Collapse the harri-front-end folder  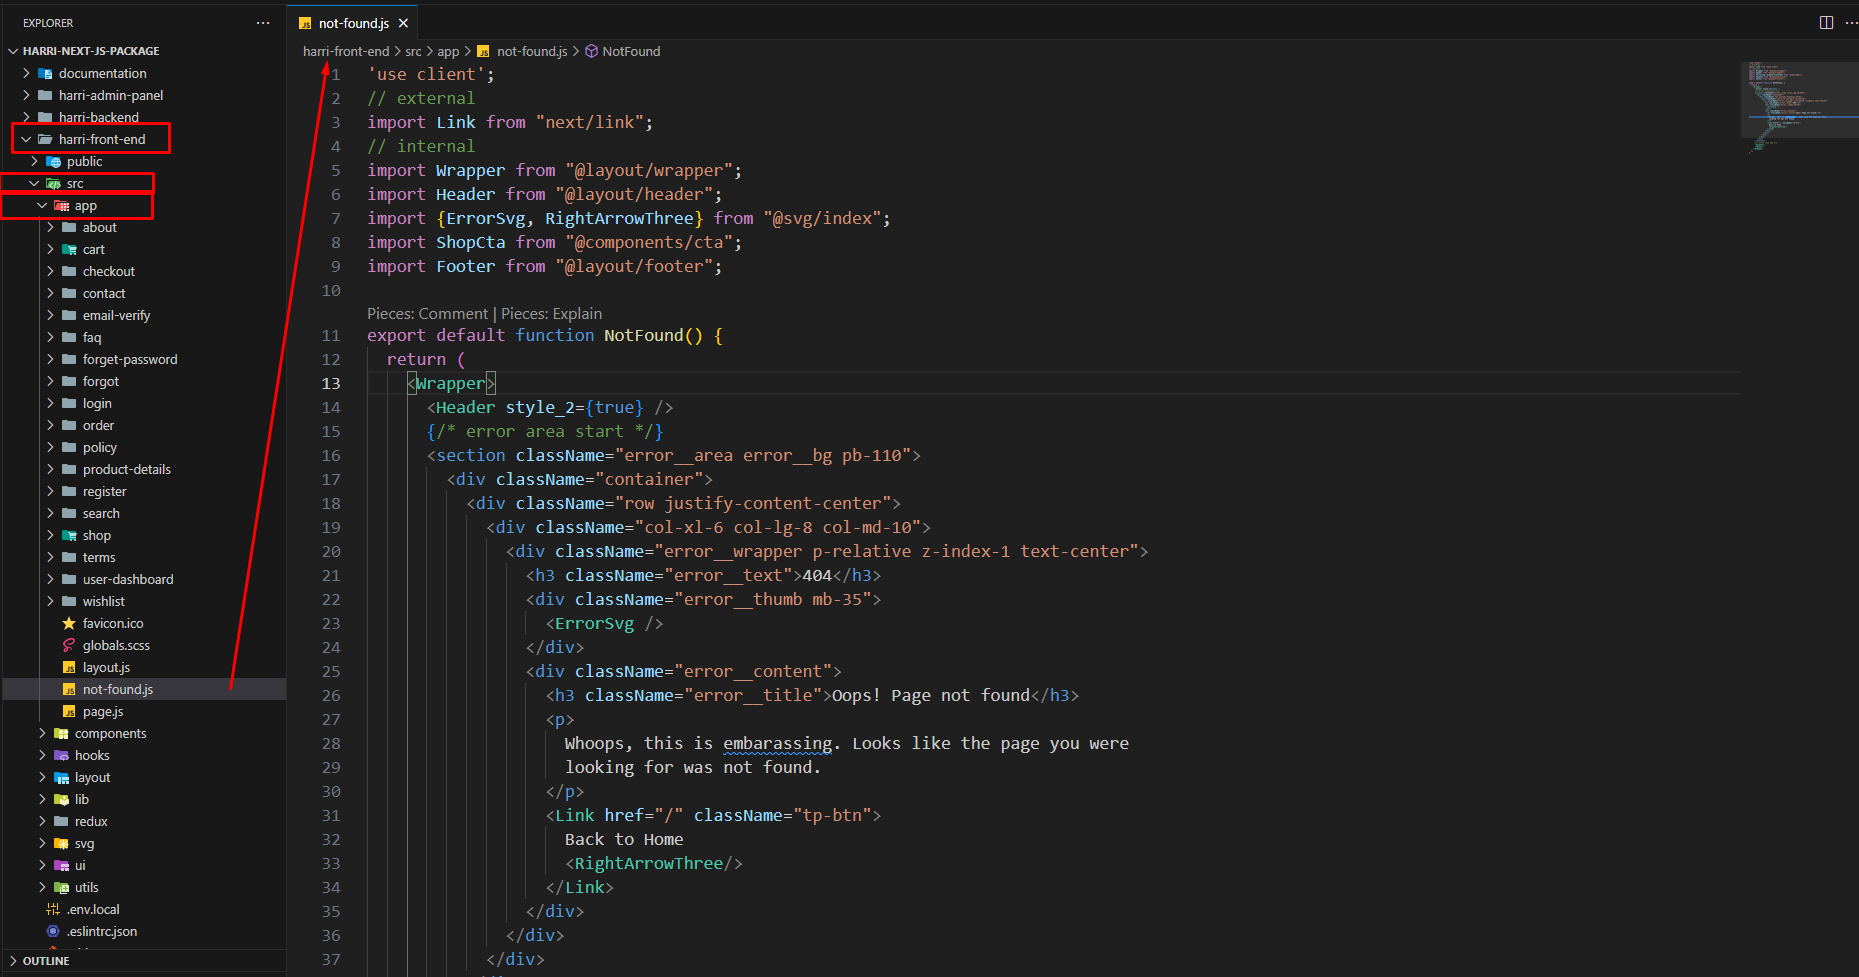[x=27, y=139]
